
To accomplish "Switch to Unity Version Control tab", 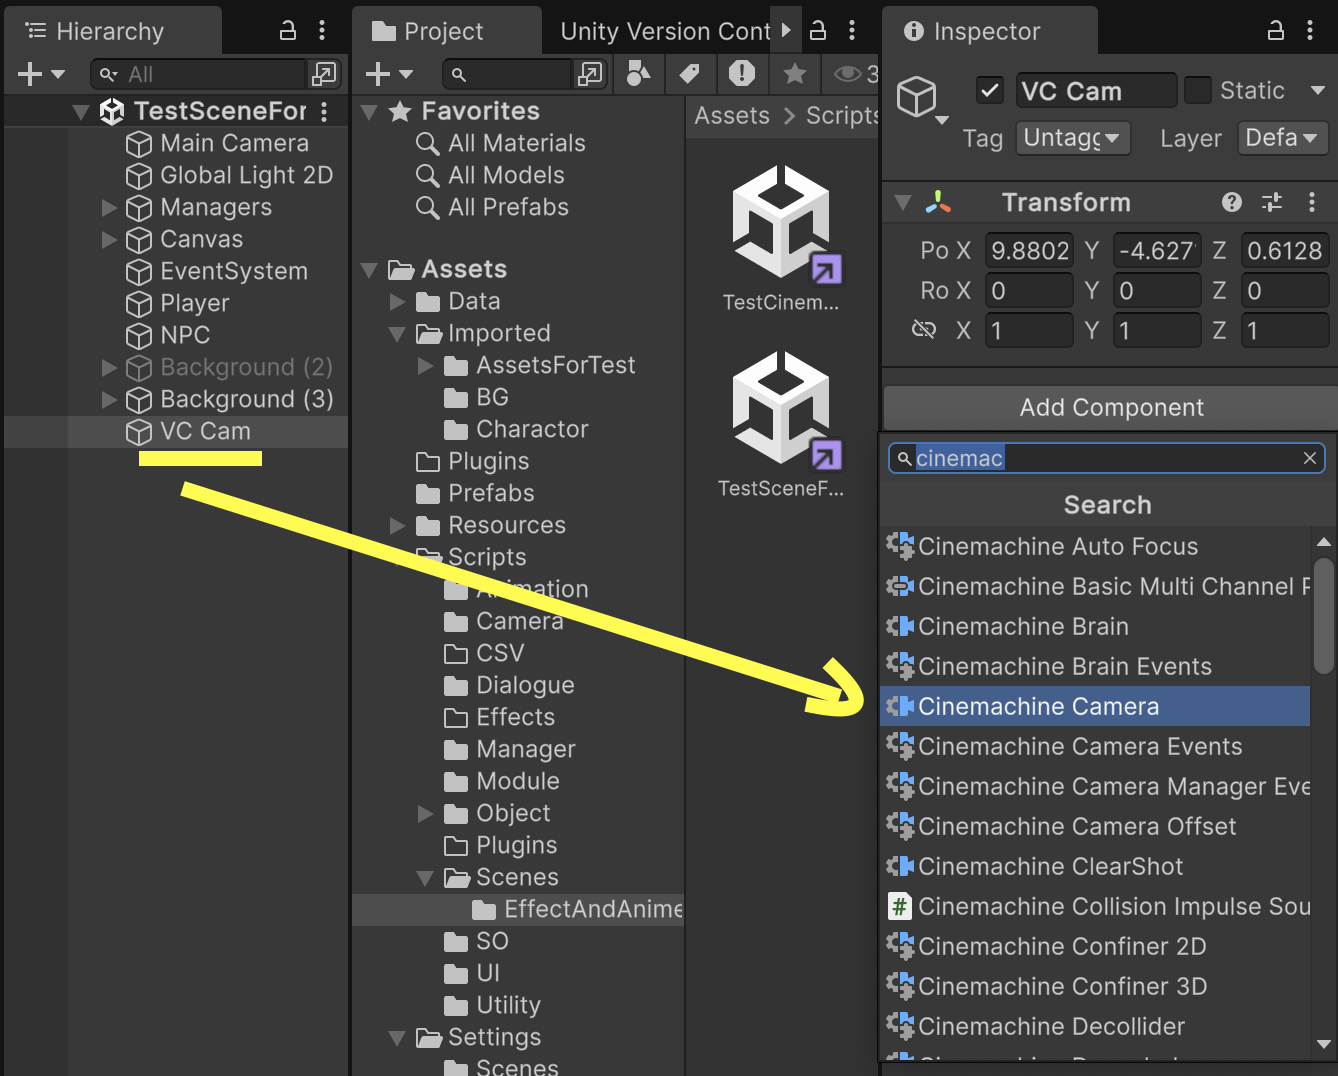I will [x=664, y=31].
